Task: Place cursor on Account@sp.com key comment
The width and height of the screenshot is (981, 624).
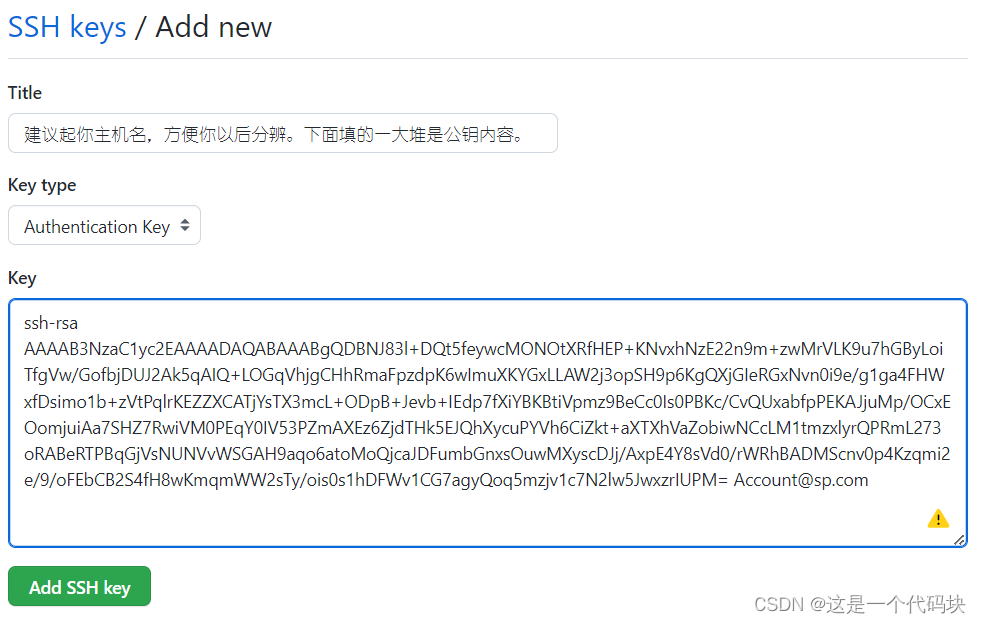Action: pos(801,480)
